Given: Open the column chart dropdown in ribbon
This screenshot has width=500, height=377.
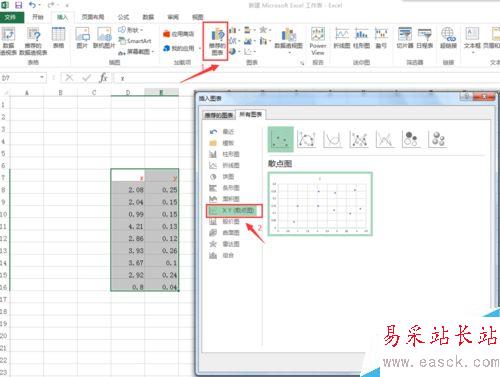Looking at the screenshot, I should [x=234, y=30].
